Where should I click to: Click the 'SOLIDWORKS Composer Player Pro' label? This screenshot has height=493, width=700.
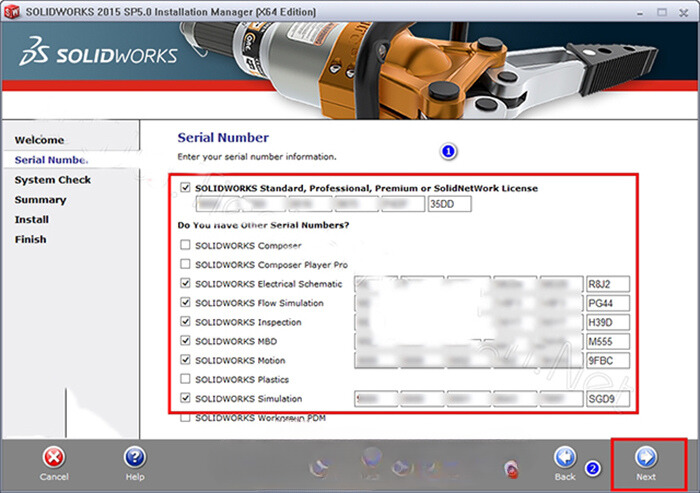(271, 265)
